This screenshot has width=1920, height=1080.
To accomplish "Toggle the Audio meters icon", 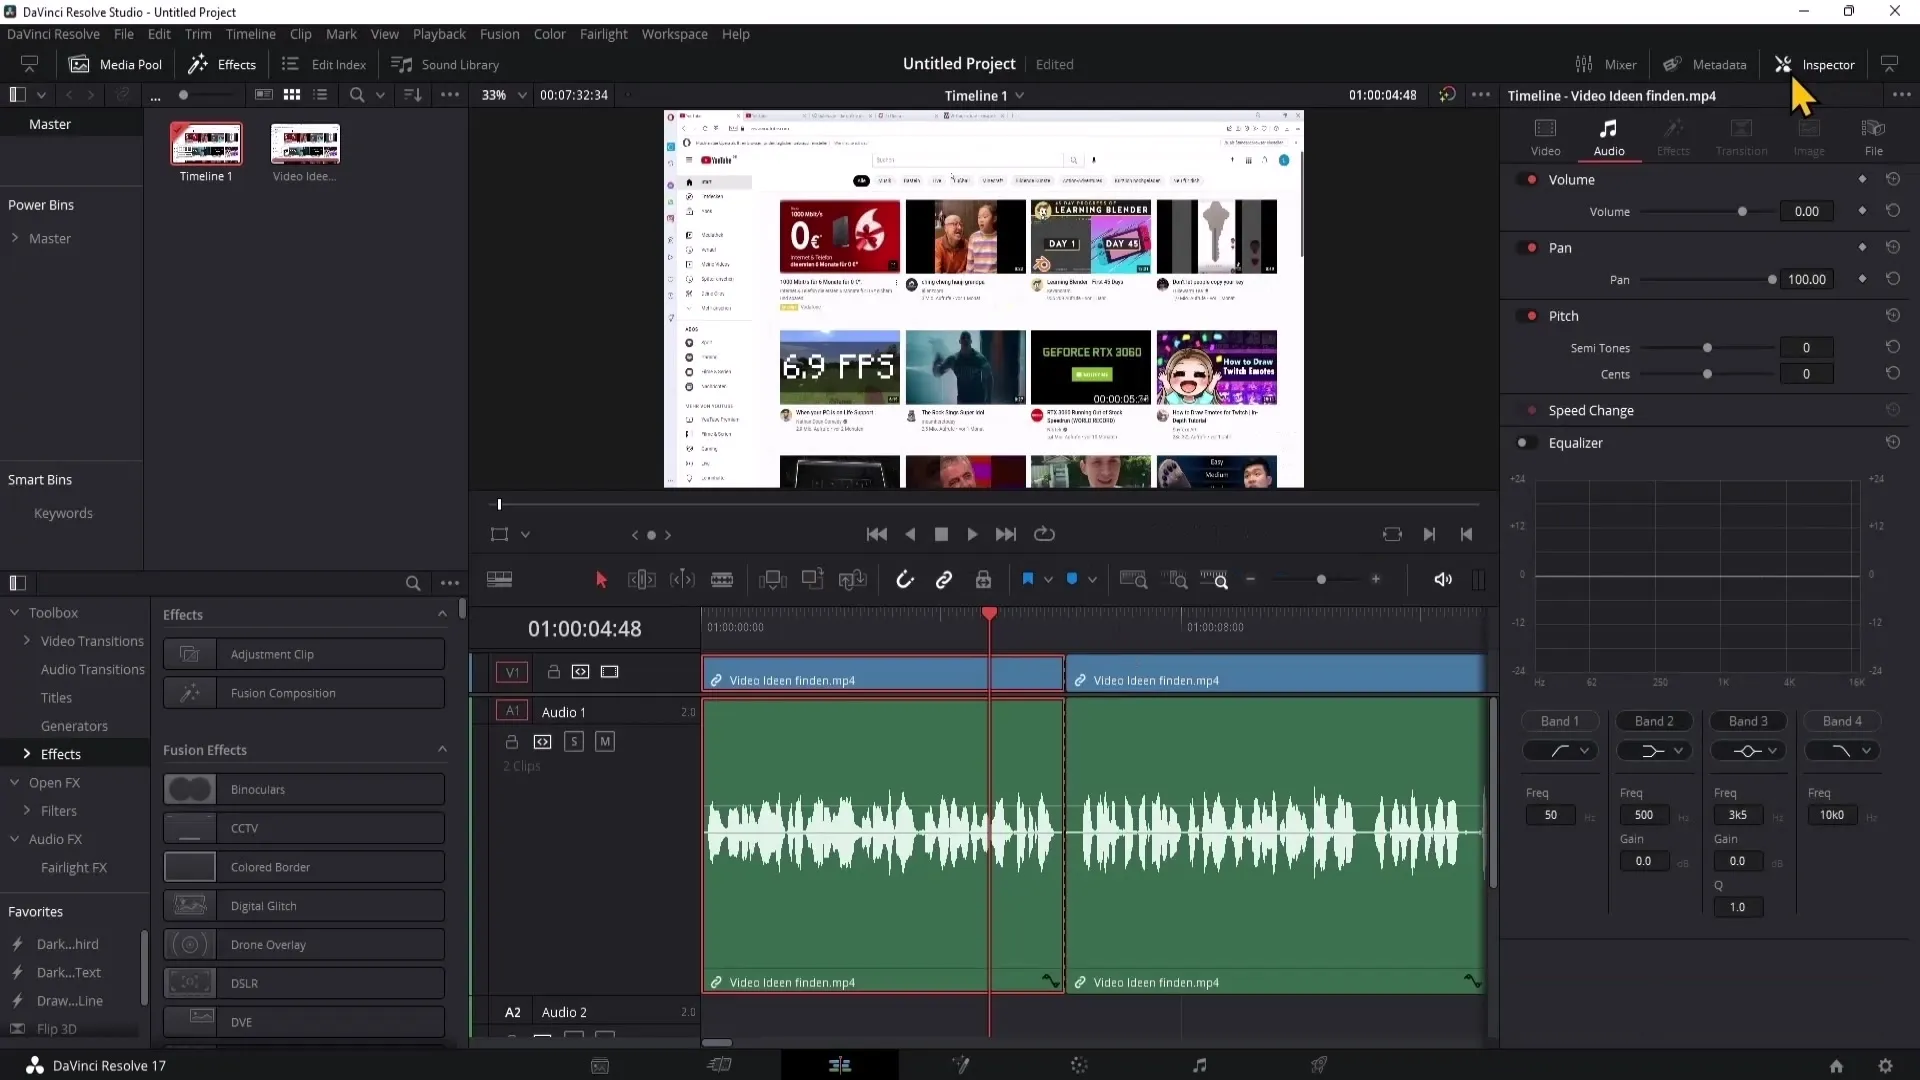I will pyautogui.click(x=1478, y=578).
